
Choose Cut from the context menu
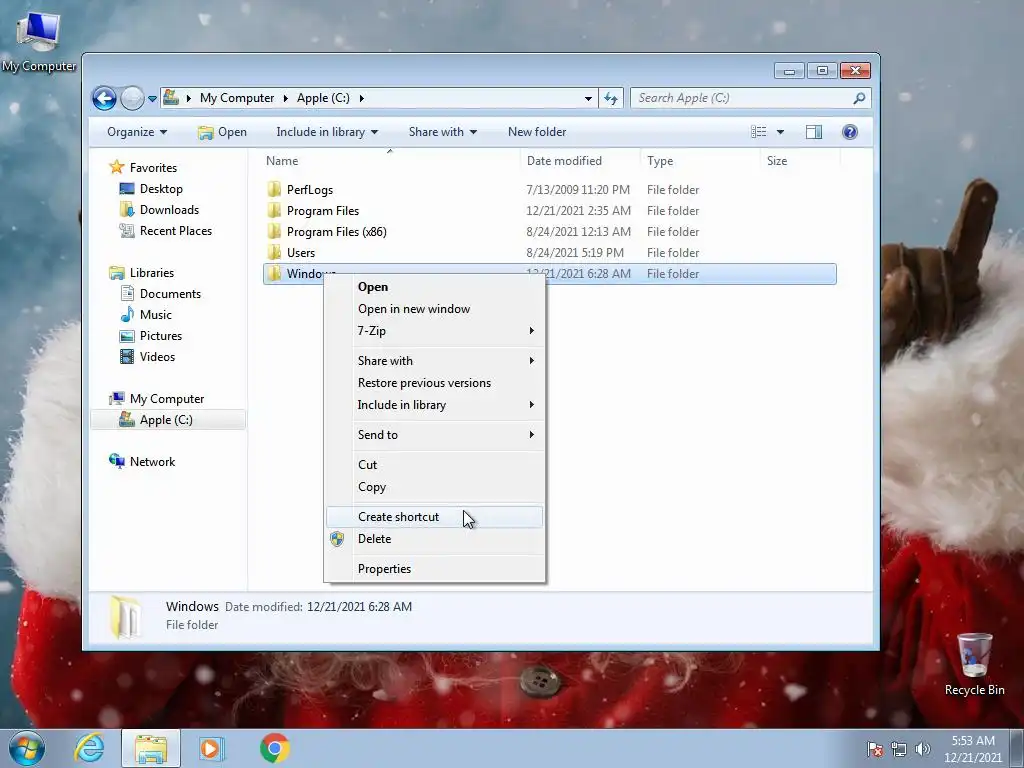tap(434, 465)
